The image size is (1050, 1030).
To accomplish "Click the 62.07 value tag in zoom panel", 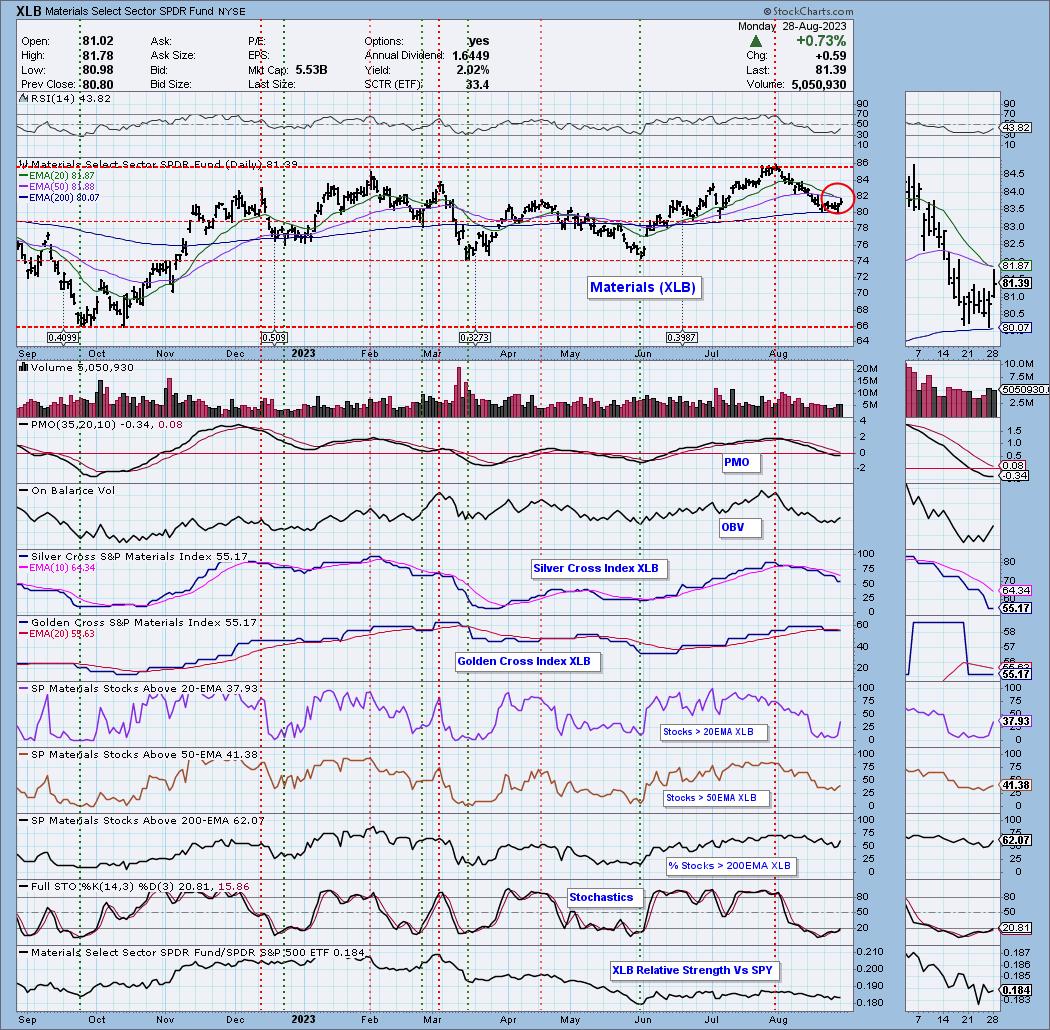I will (x=1016, y=840).
